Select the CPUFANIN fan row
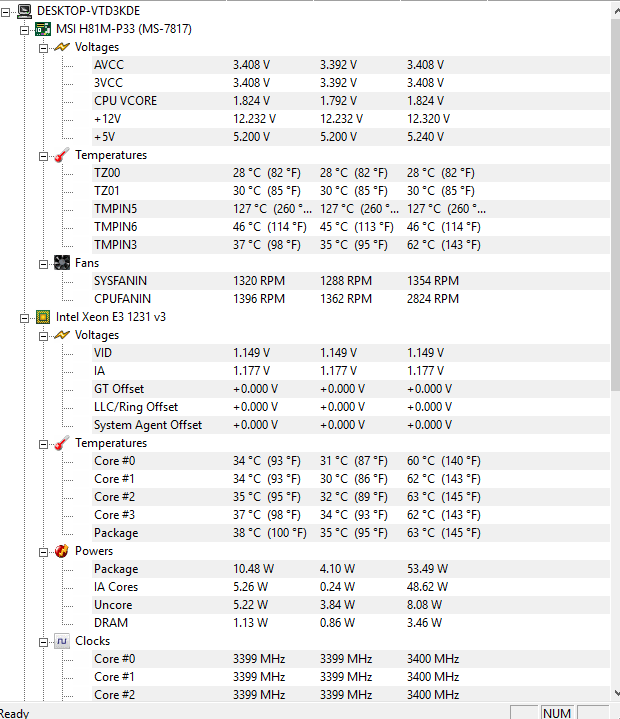This screenshot has width=620, height=719. pyautogui.click(x=120, y=299)
